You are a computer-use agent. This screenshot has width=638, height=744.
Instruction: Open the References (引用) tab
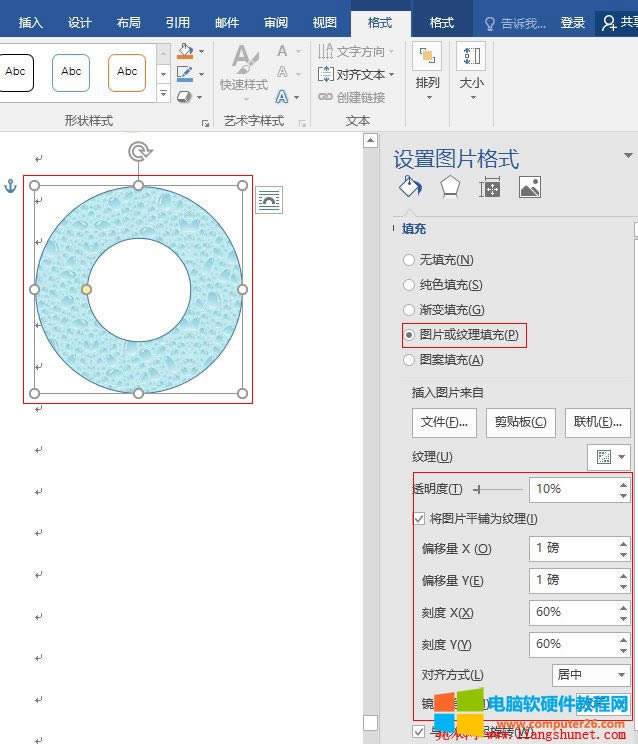[178, 23]
